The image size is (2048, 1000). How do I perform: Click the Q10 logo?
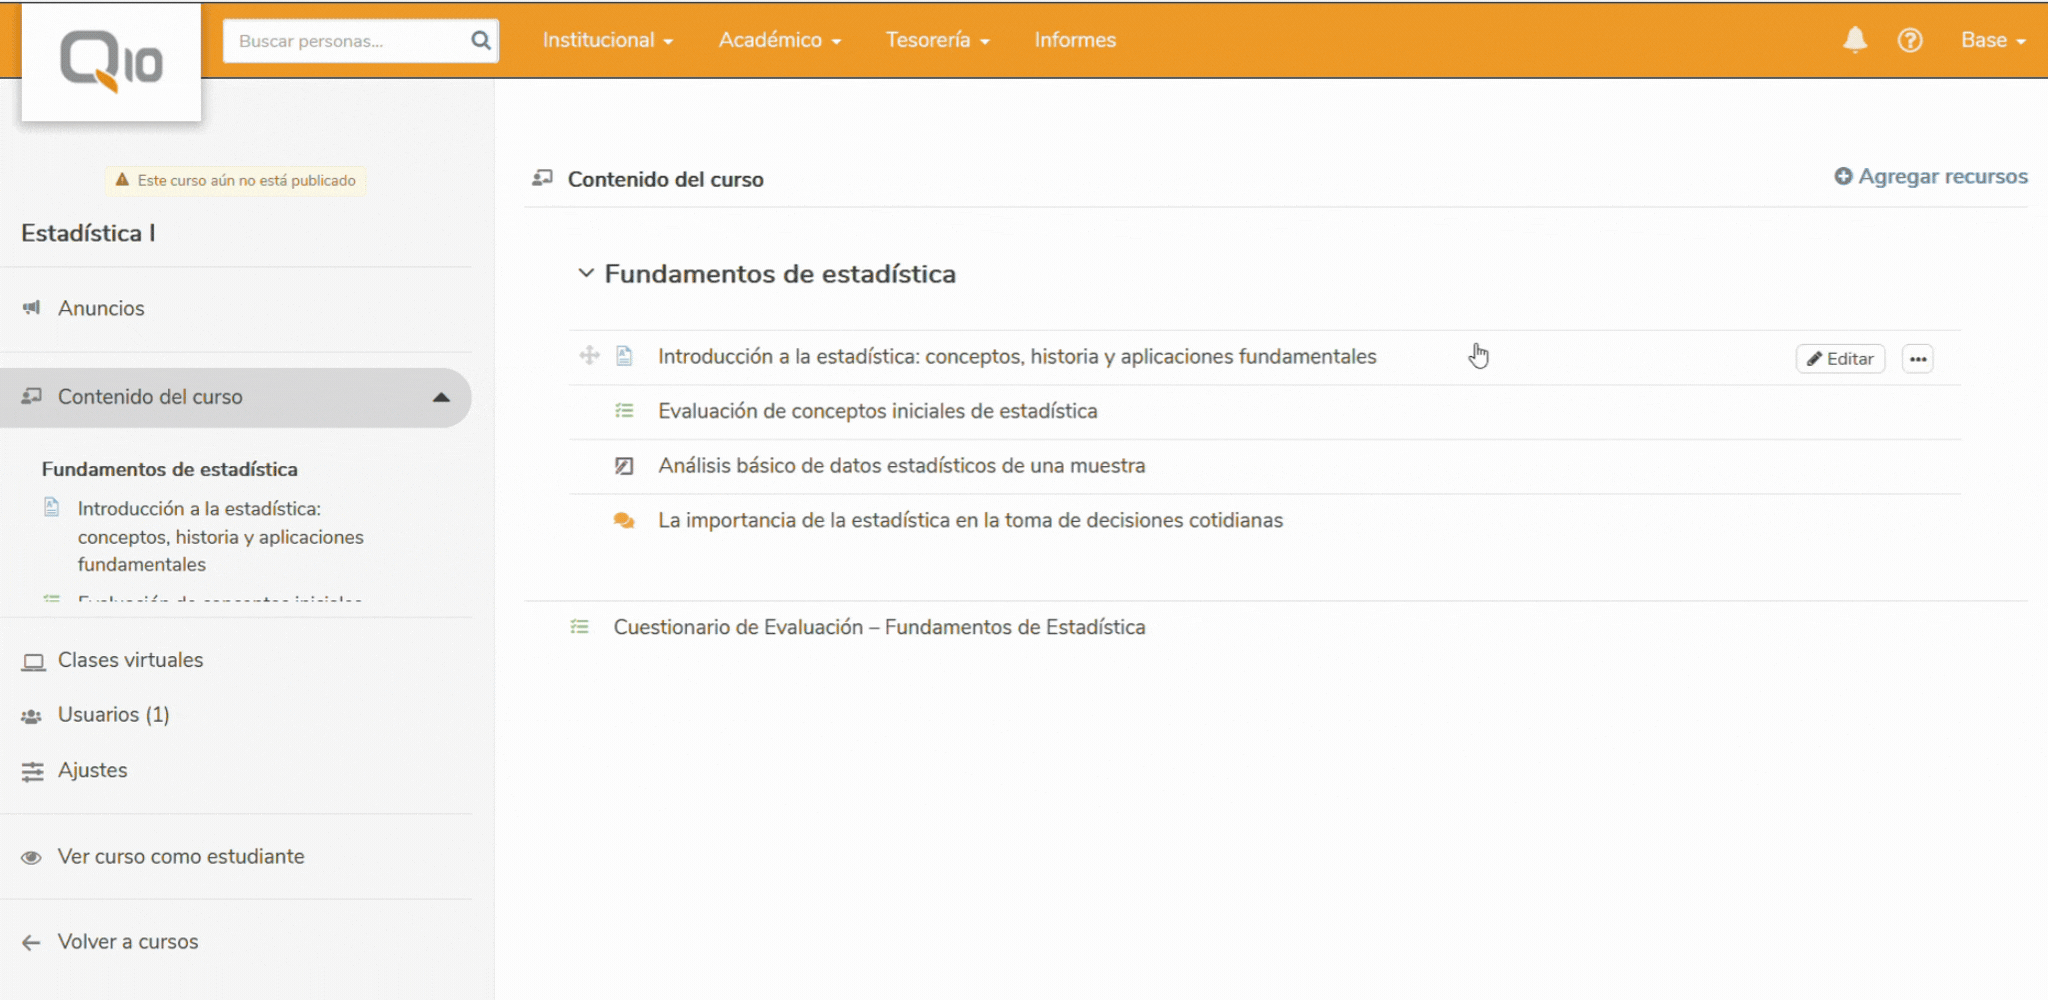point(110,60)
